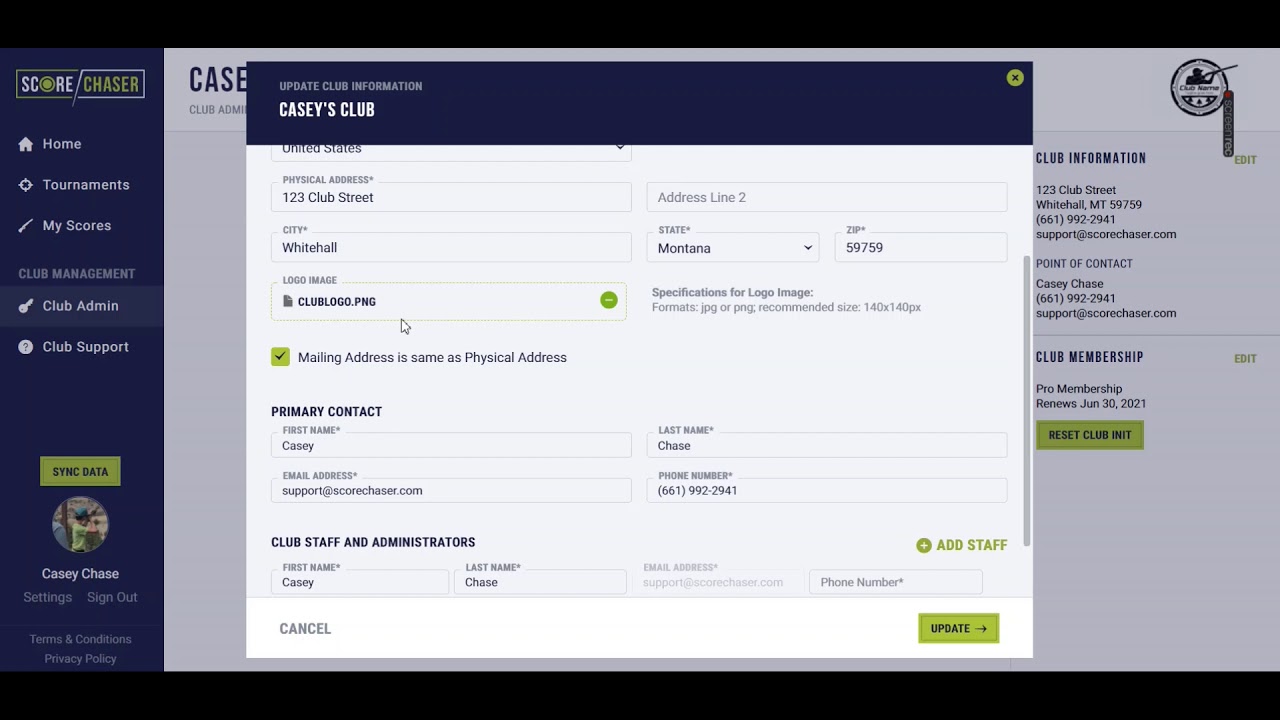The height and width of the screenshot is (720, 1280).
Task: Open Club Support in the sidebar menu
Action: point(86,347)
